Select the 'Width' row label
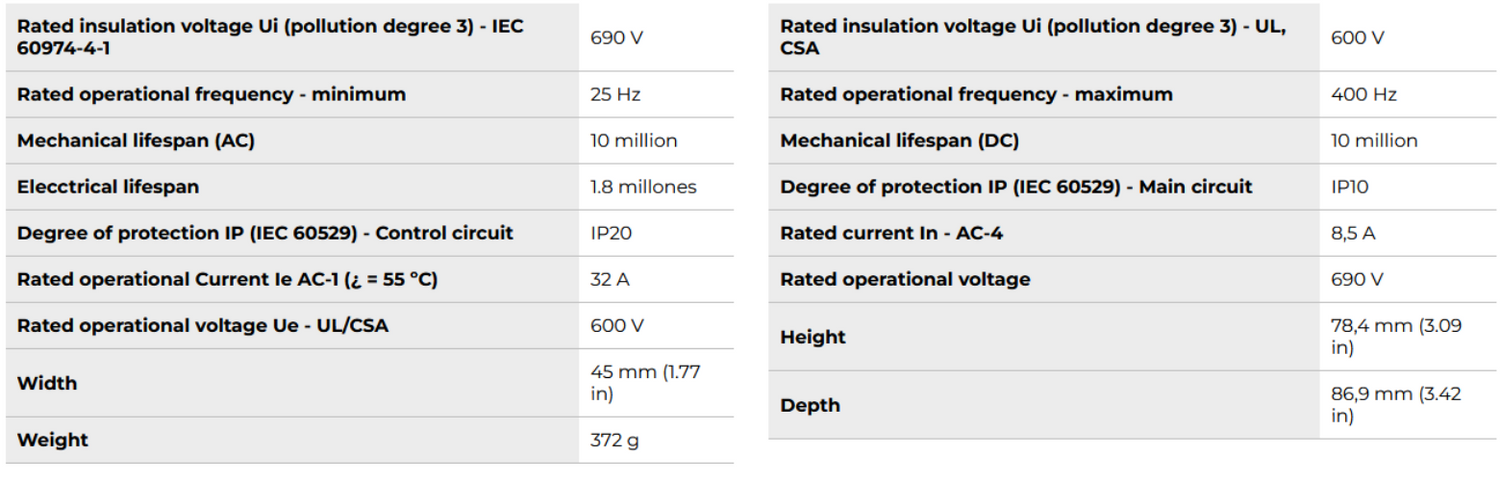 point(47,383)
